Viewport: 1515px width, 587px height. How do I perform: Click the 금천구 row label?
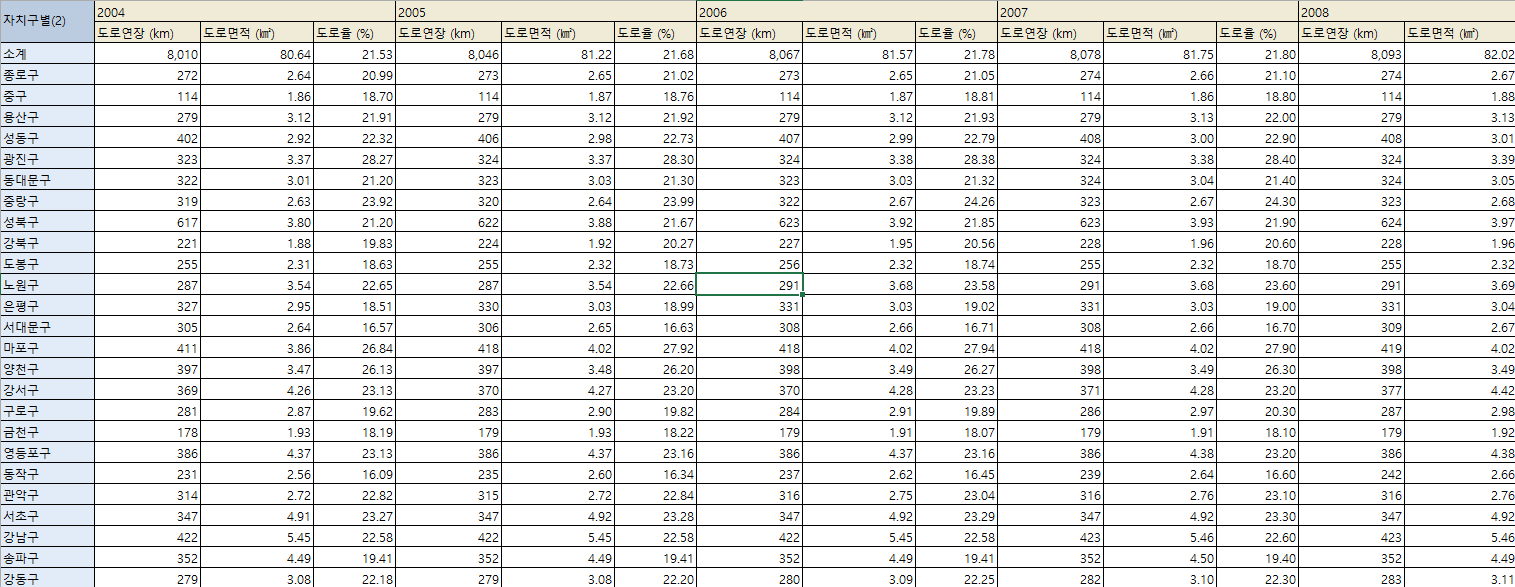pyautogui.click(x=47, y=432)
